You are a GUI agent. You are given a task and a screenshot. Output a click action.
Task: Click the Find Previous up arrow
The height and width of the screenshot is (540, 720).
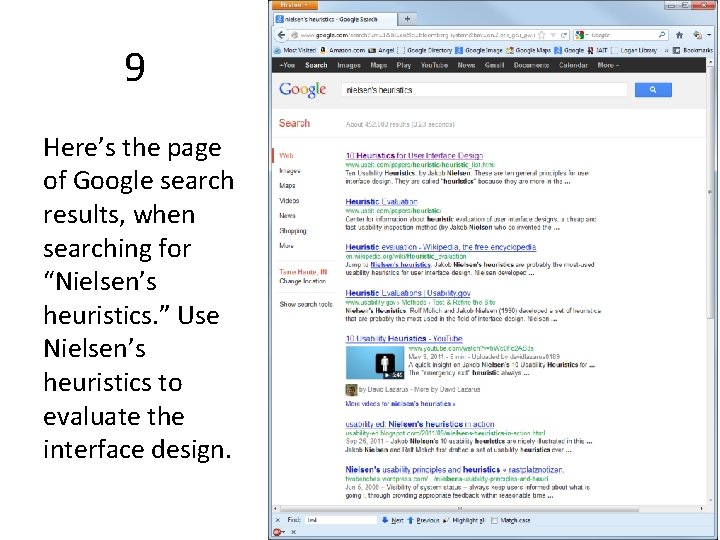411,520
